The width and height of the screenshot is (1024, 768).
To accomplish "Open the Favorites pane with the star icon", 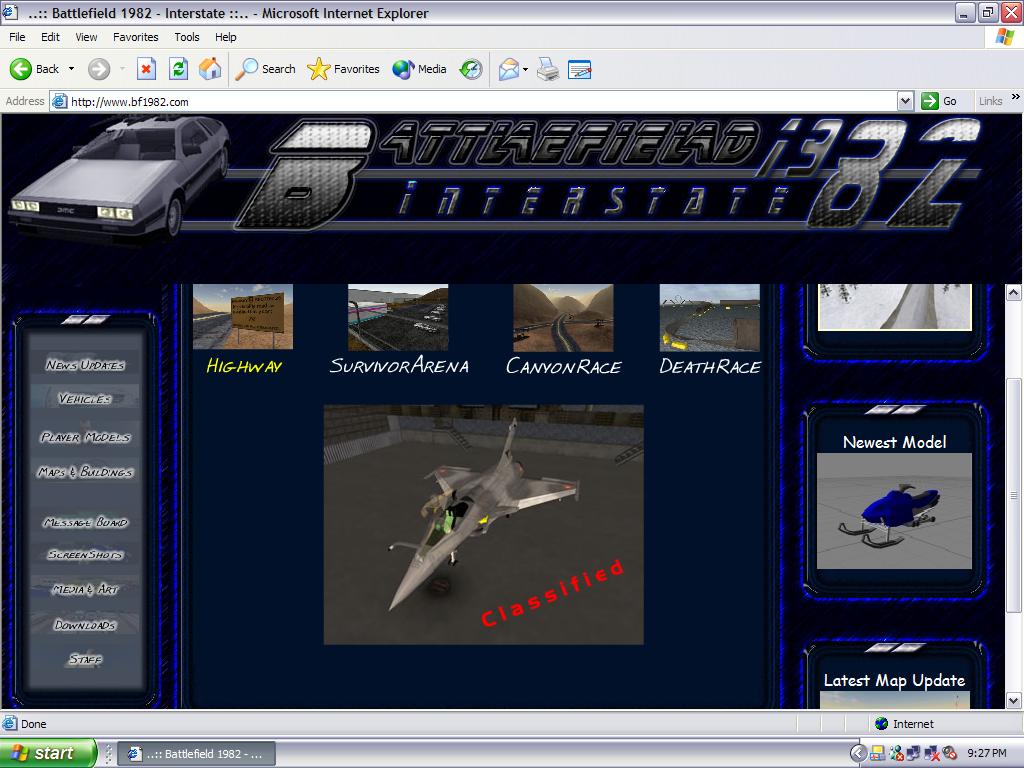I will click(x=343, y=69).
